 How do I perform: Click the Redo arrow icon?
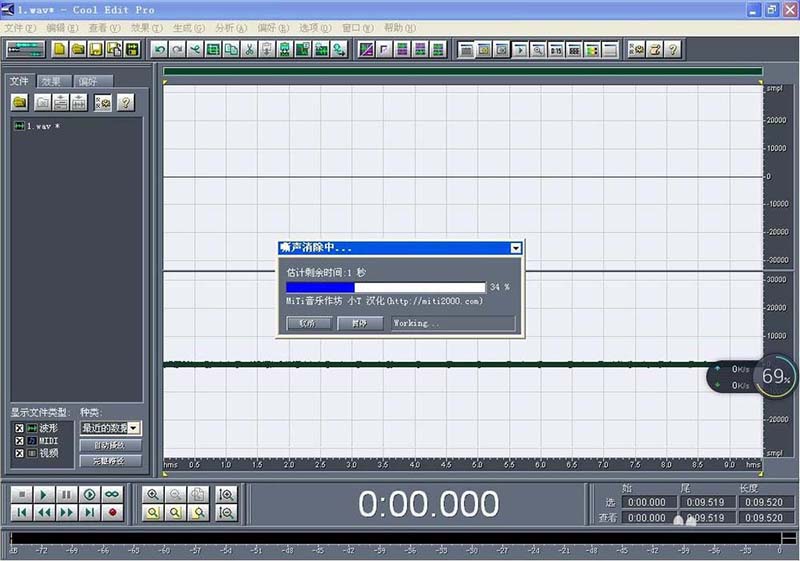tap(178, 49)
